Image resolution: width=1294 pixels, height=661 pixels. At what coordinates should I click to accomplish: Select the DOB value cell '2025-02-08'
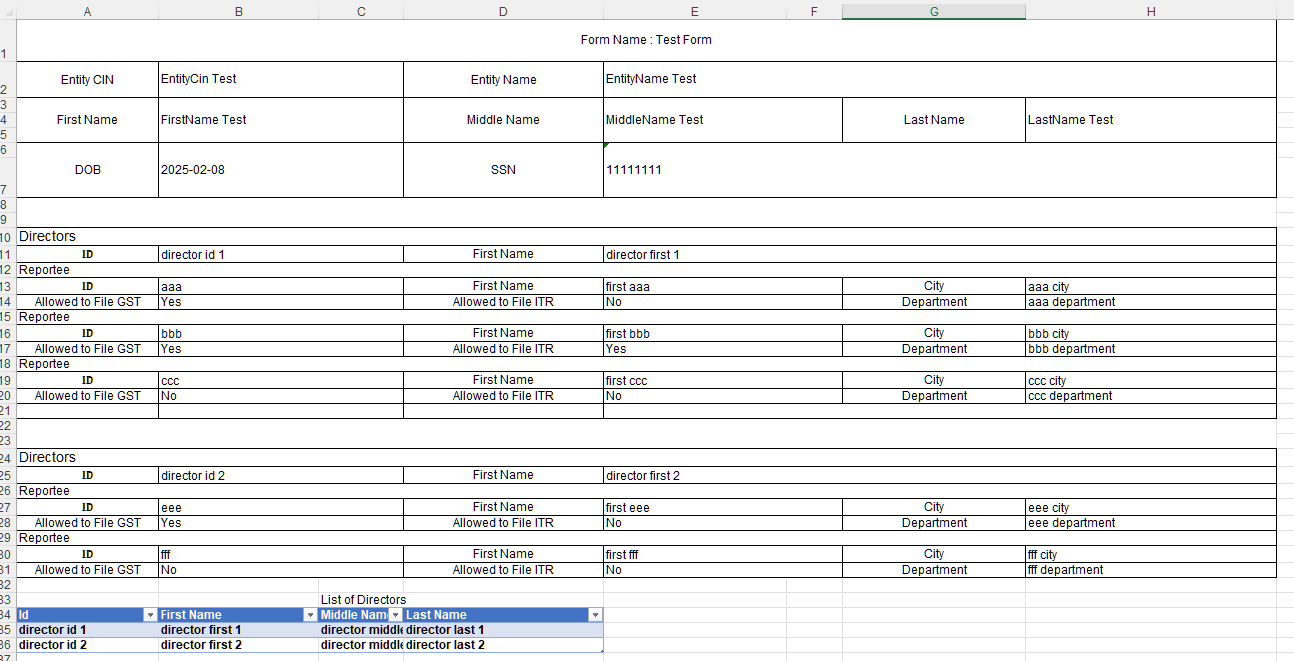click(x=280, y=170)
